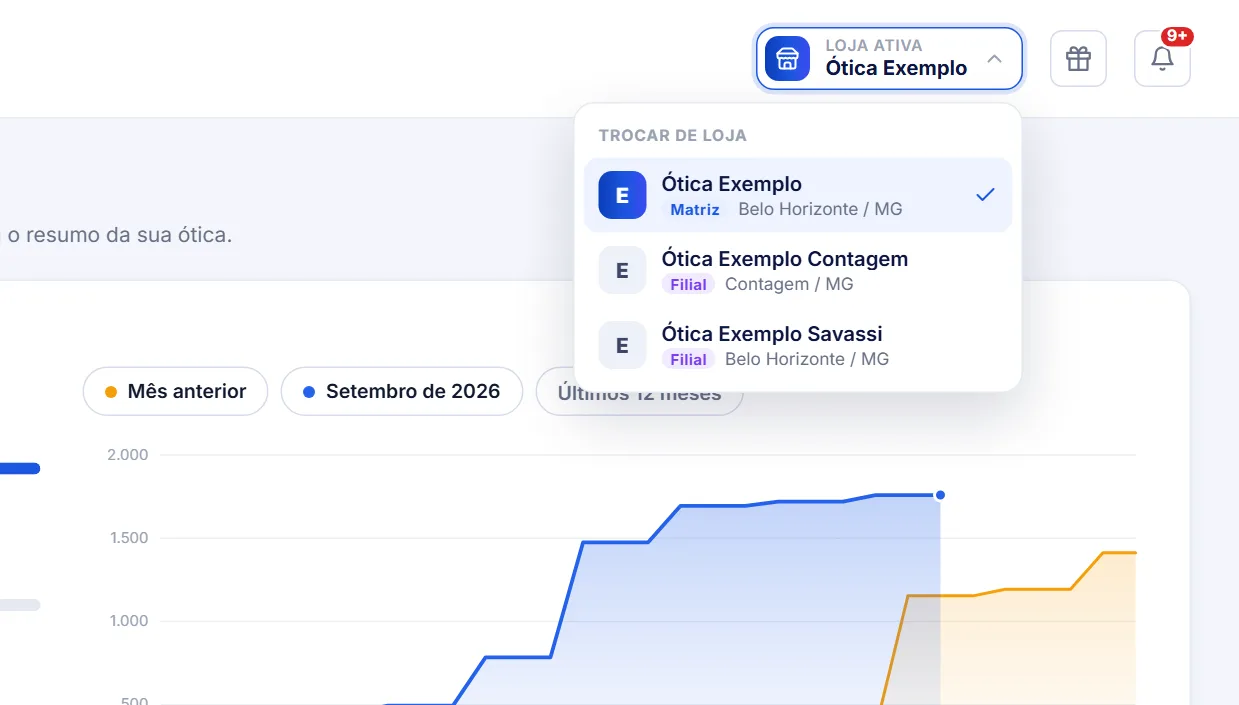
Task: Click the 9+ notification badge
Action: click(1177, 36)
